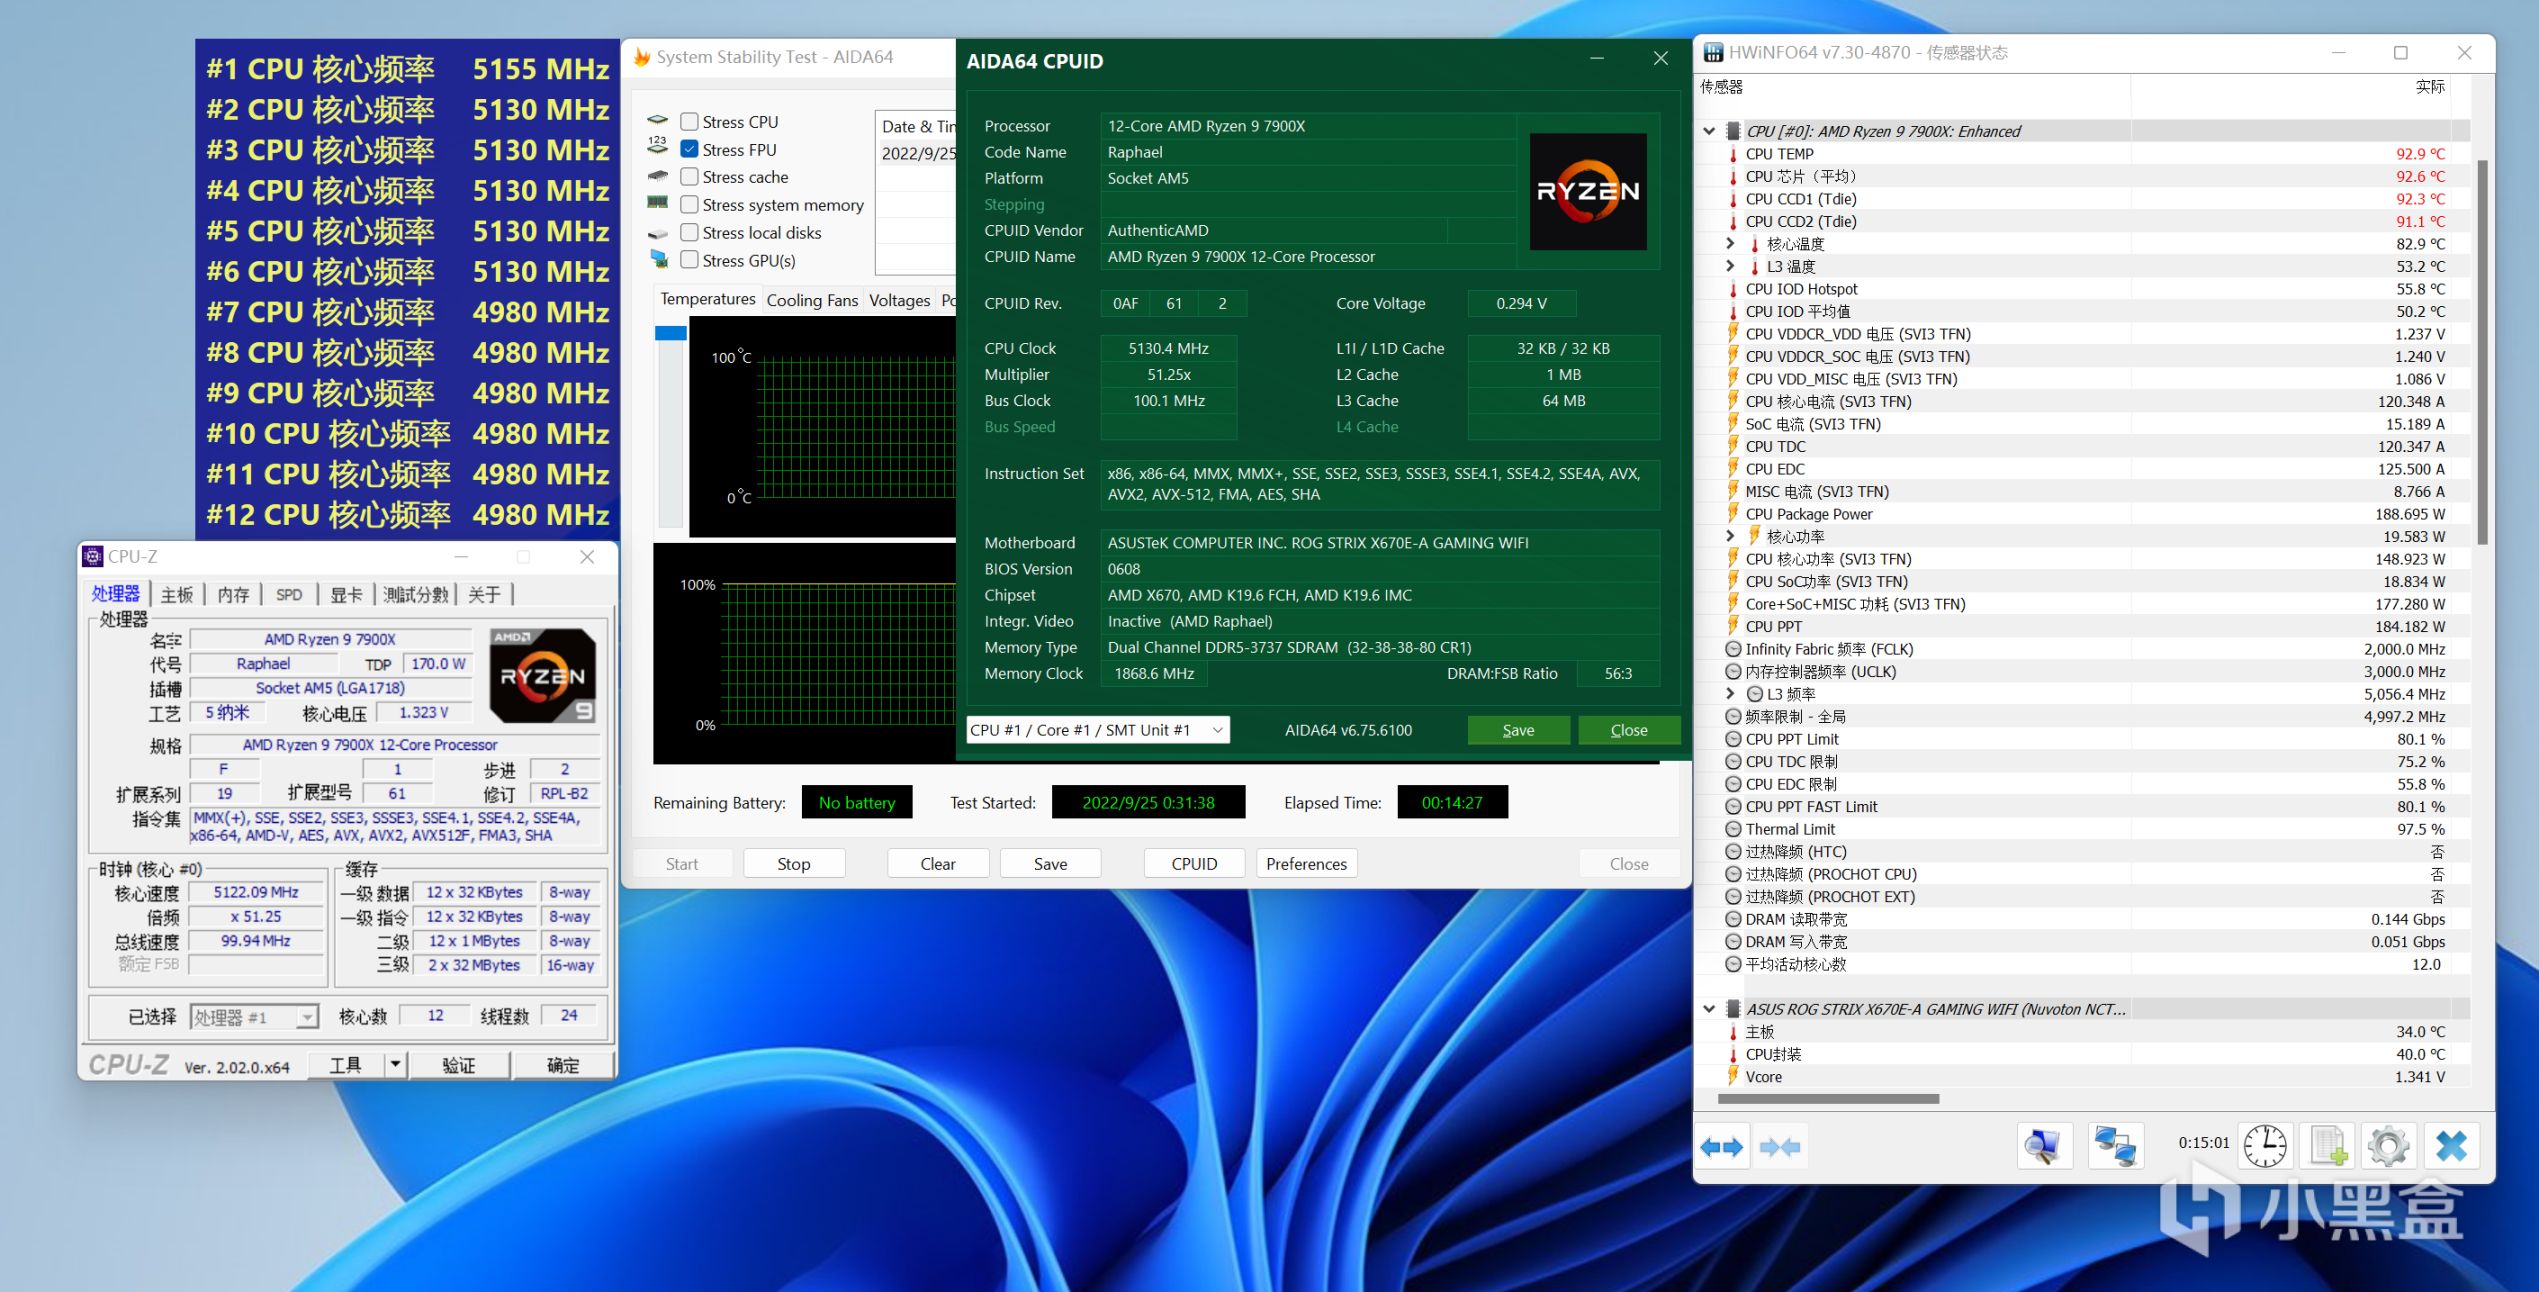Click the blue X icon in HWiNFO toolbar
Viewport: 2539px width, 1292px height.
2451,1146
